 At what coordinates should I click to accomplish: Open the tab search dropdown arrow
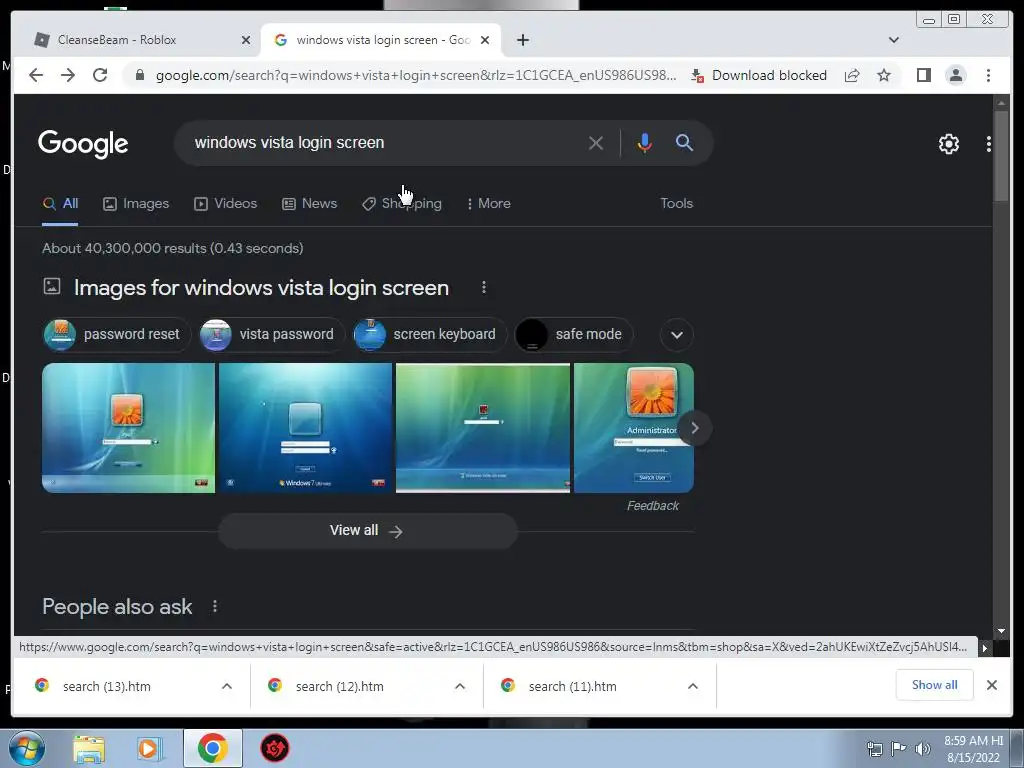pyautogui.click(x=893, y=40)
